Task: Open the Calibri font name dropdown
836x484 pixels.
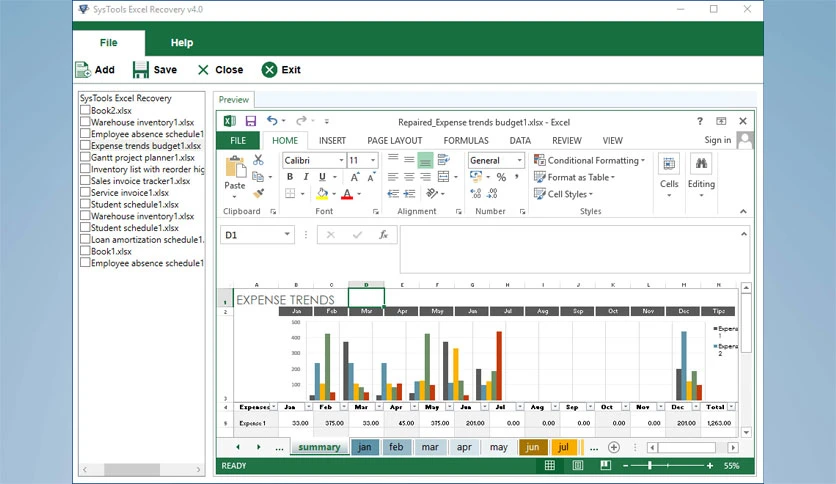Action: click(x=341, y=160)
